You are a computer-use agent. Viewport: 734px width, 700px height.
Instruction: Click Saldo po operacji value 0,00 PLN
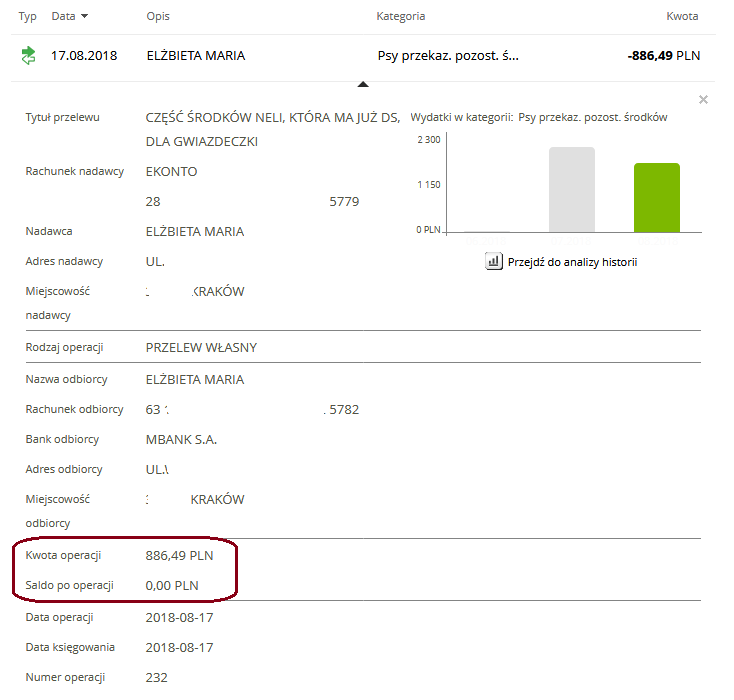172,586
